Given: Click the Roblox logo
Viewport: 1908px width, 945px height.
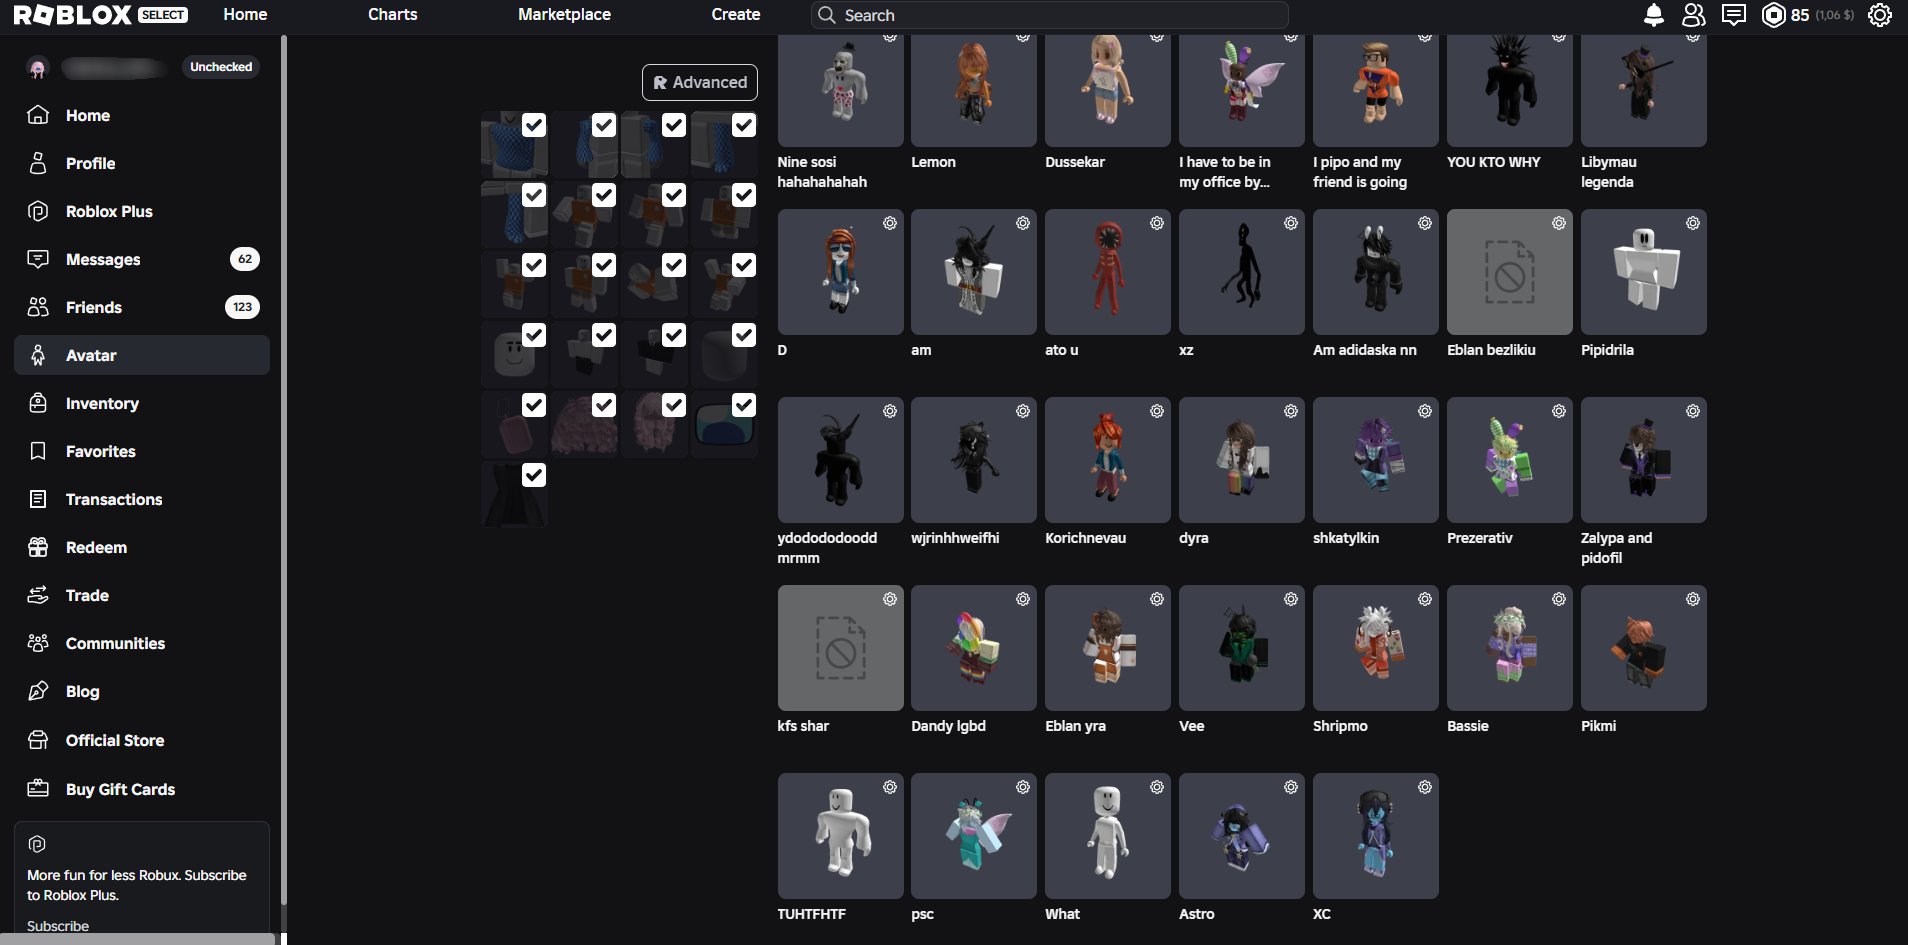Looking at the screenshot, I should (x=72, y=15).
